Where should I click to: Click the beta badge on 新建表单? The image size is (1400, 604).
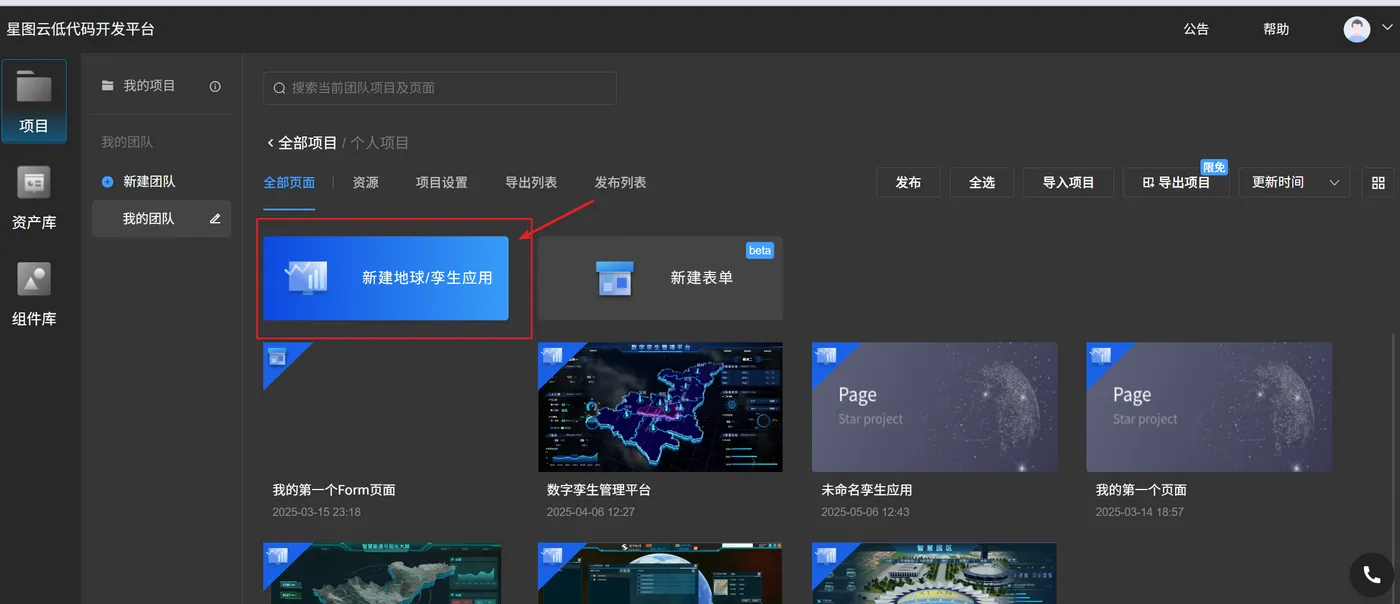point(760,250)
